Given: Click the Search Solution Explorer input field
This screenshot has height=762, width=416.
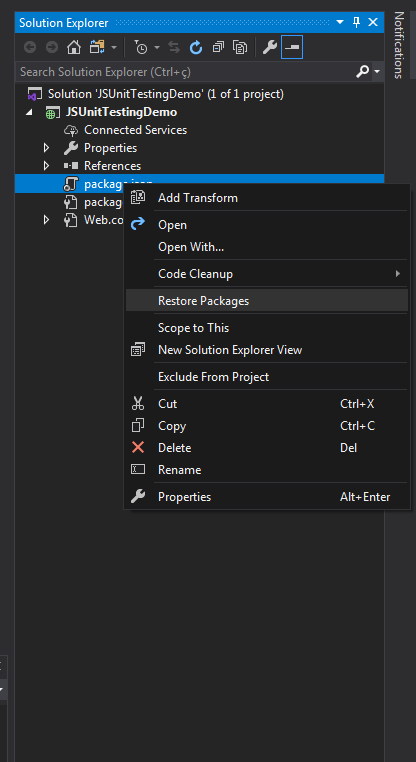Looking at the screenshot, I should click(x=186, y=72).
